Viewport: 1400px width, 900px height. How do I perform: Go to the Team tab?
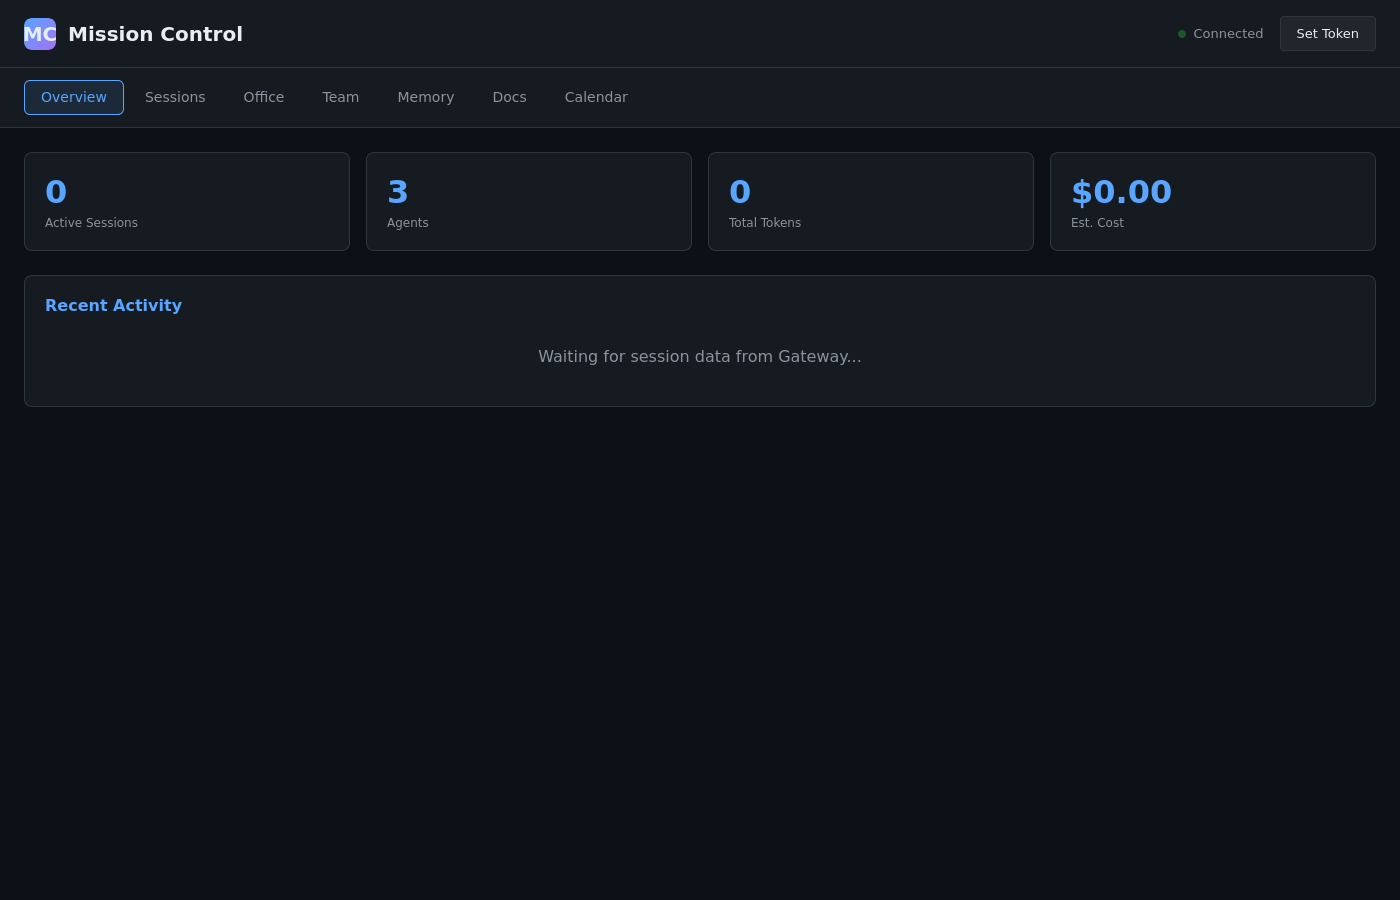pos(340,97)
